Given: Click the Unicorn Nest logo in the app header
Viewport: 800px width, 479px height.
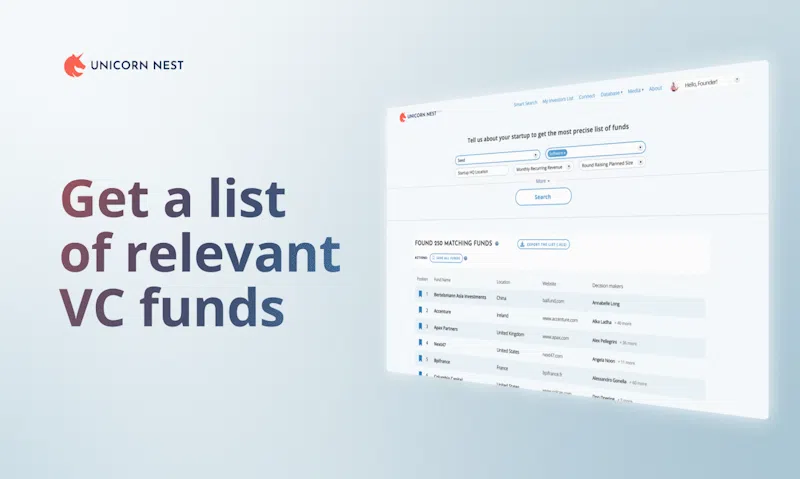Looking at the screenshot, I should [418, 116].
